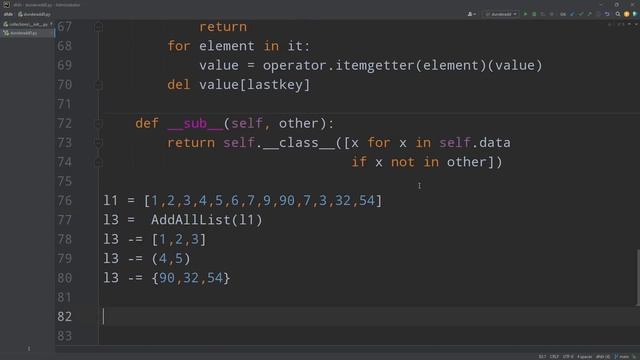The width and height of the screenshot is (640, 360).
Task: Open Search Everywhere magnifier icon
Action: (x=618, y=14)
